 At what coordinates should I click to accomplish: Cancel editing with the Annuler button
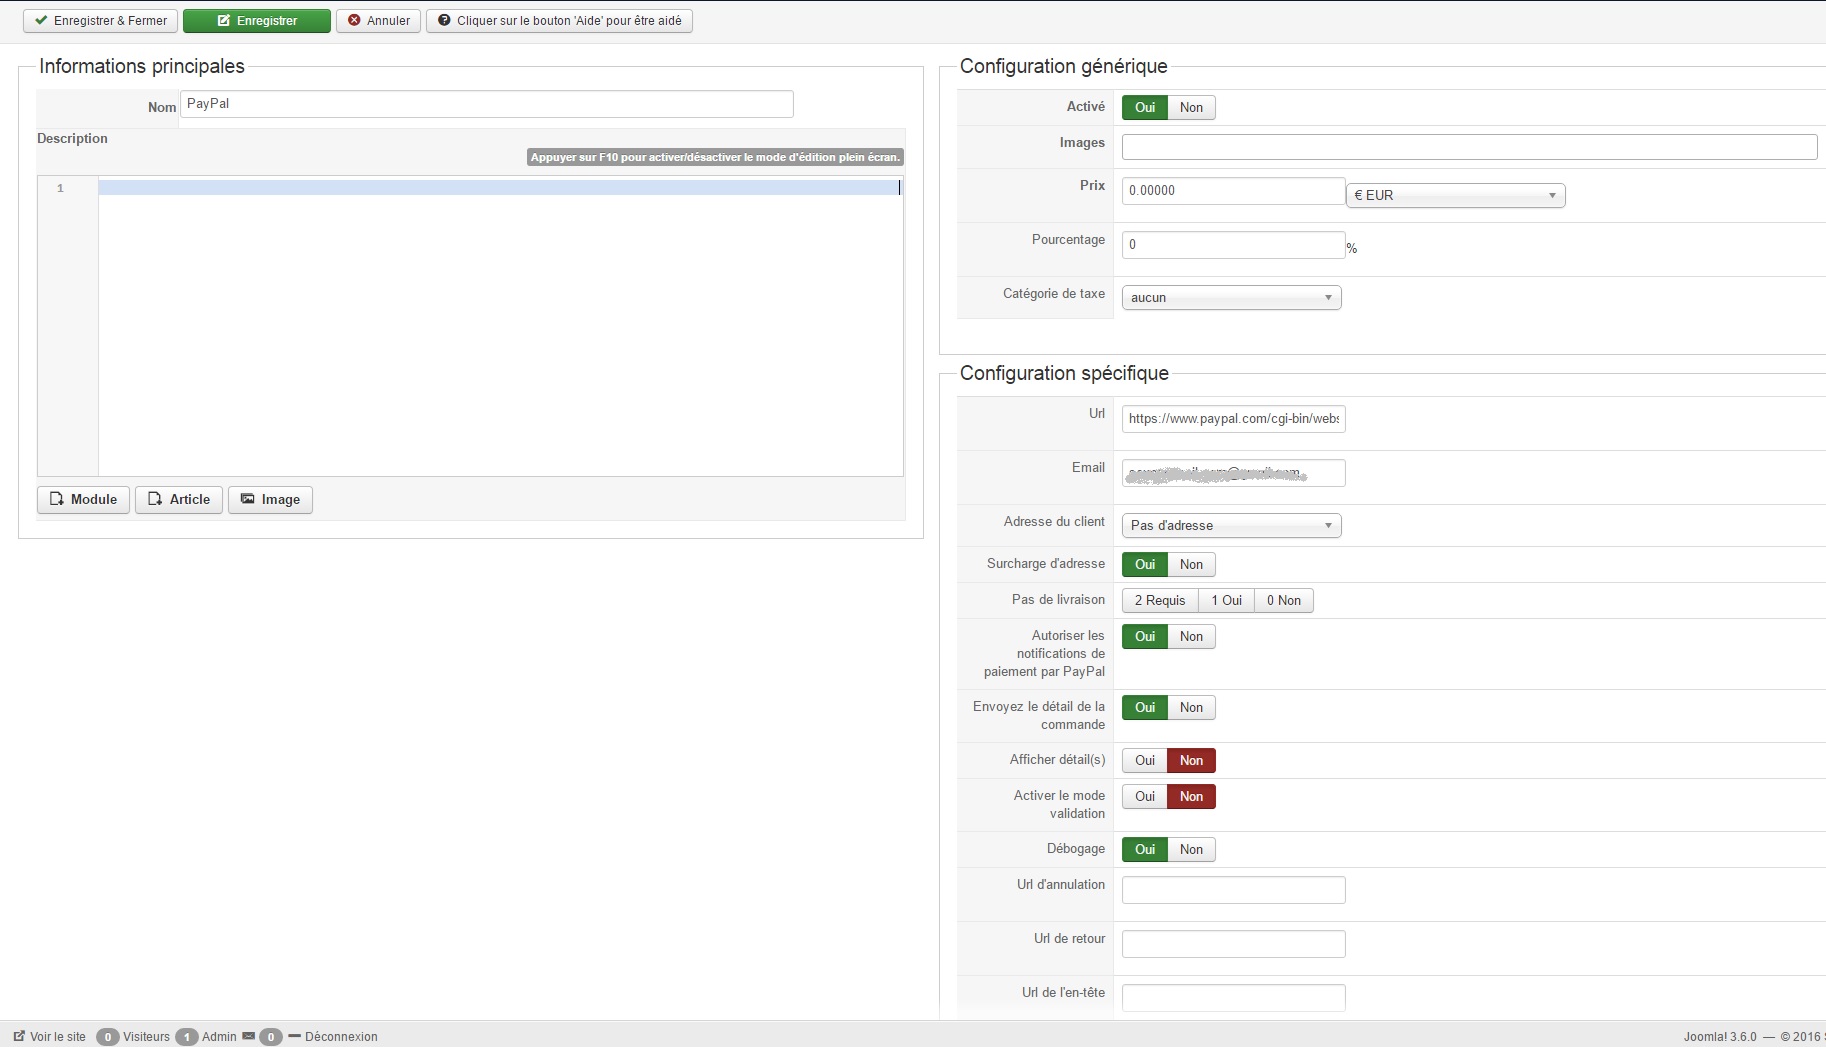pos(379,21)
